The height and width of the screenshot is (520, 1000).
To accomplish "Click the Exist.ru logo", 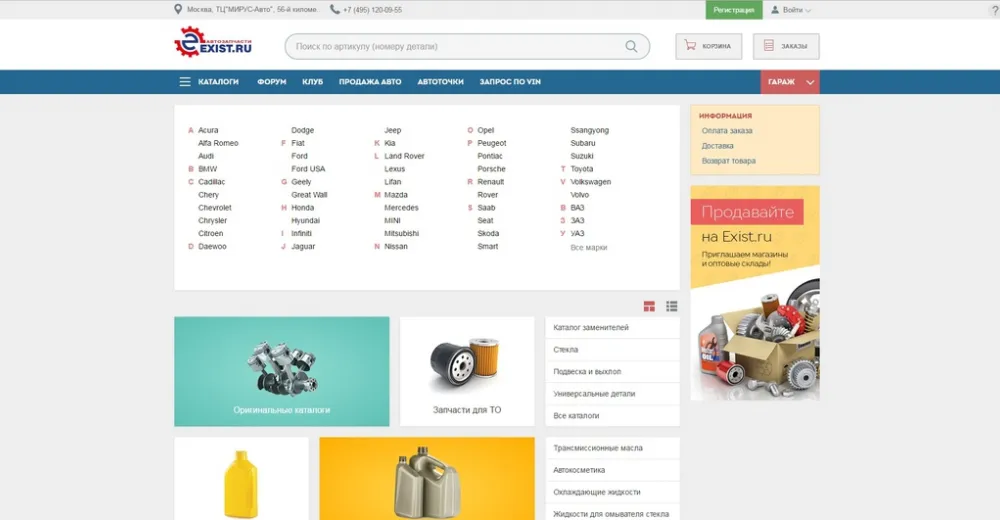I will click(213, 42).
